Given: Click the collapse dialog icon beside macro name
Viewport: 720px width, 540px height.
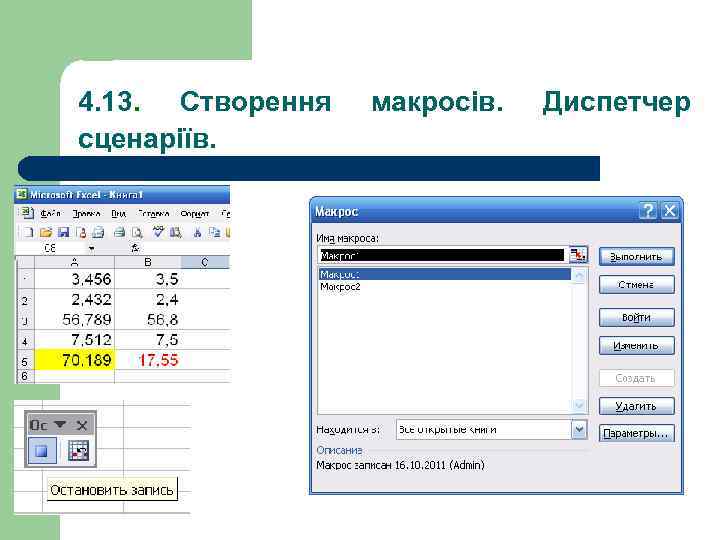Looking at the screenshot, I should (x=578, y=255).
